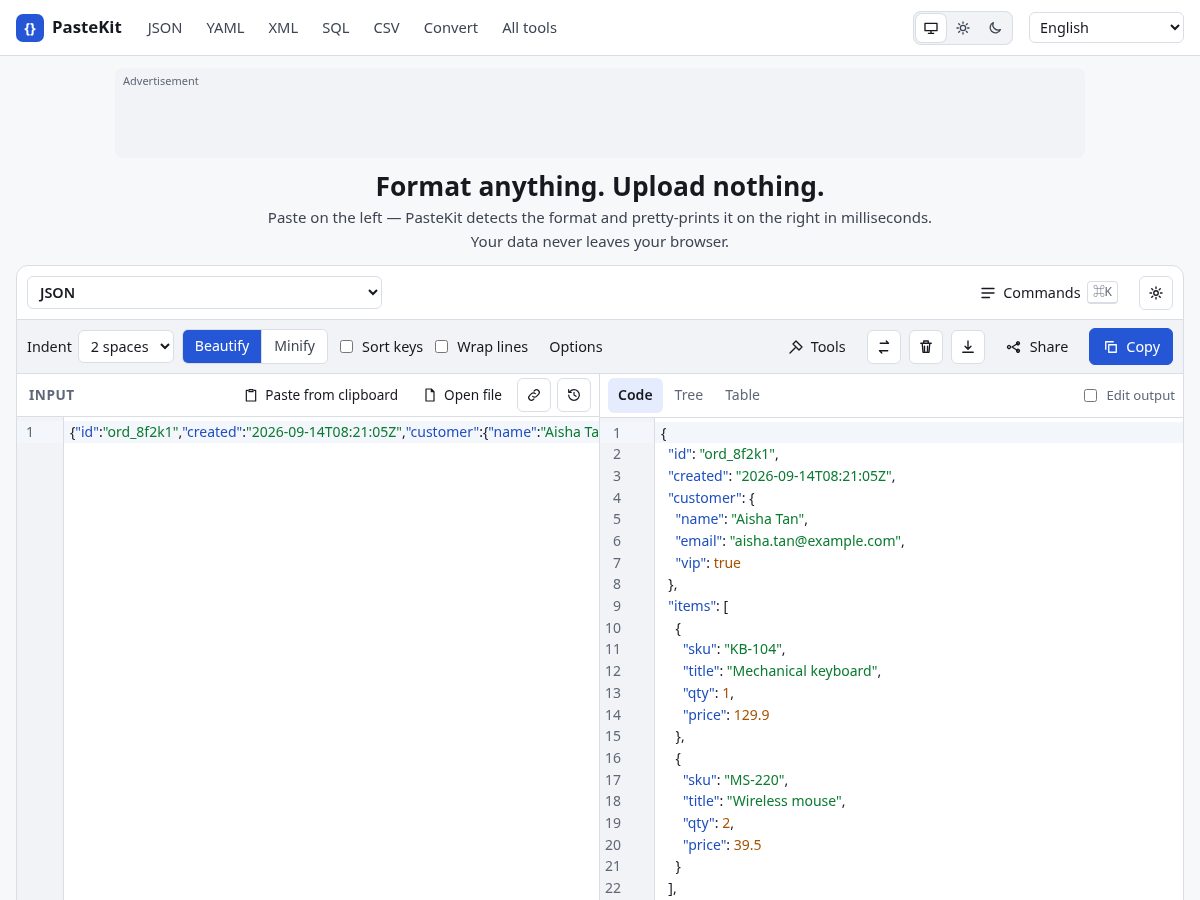Swap input and output panes

coord(884,347)
